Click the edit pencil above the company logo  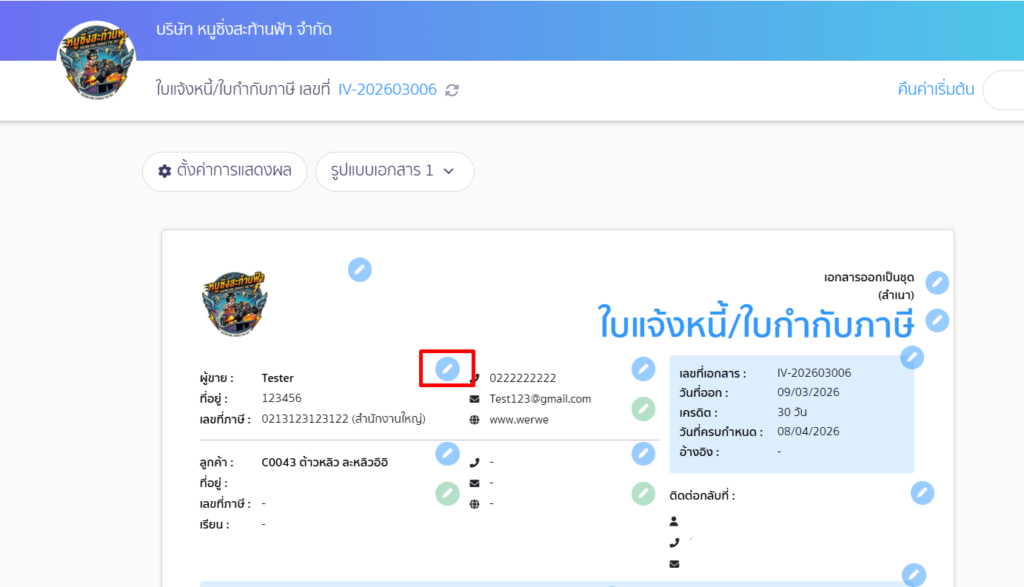pyautogui.click(x=360, y=270)
